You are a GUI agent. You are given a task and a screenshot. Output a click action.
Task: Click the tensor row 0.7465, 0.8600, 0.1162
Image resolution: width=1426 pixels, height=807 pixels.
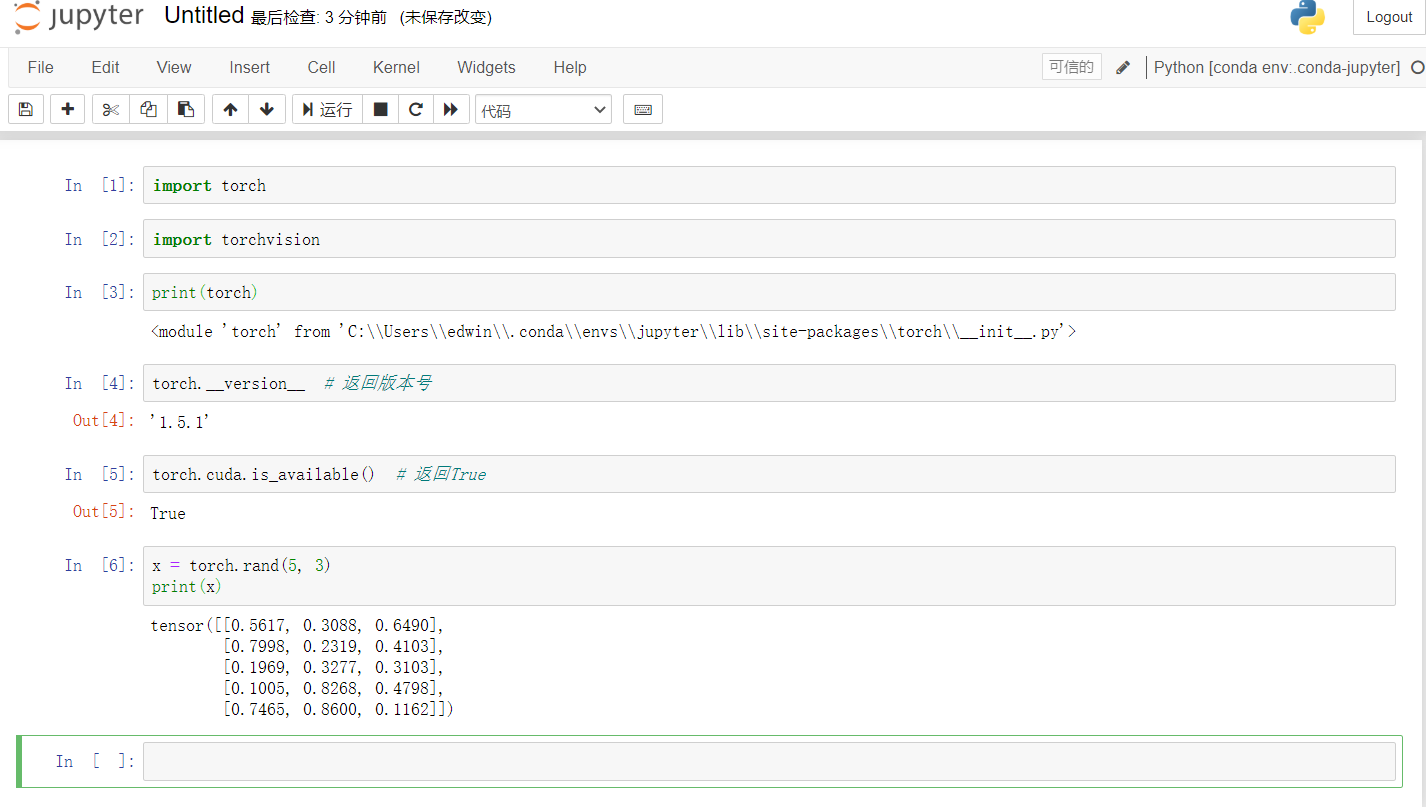tap(339, 709)
